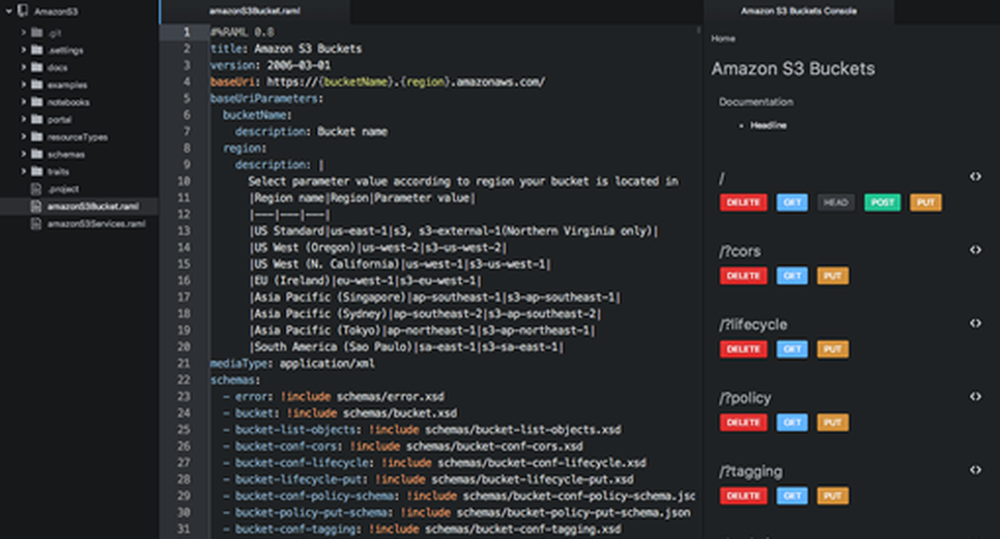Select the resourceTypes folder label

(77, 137)
